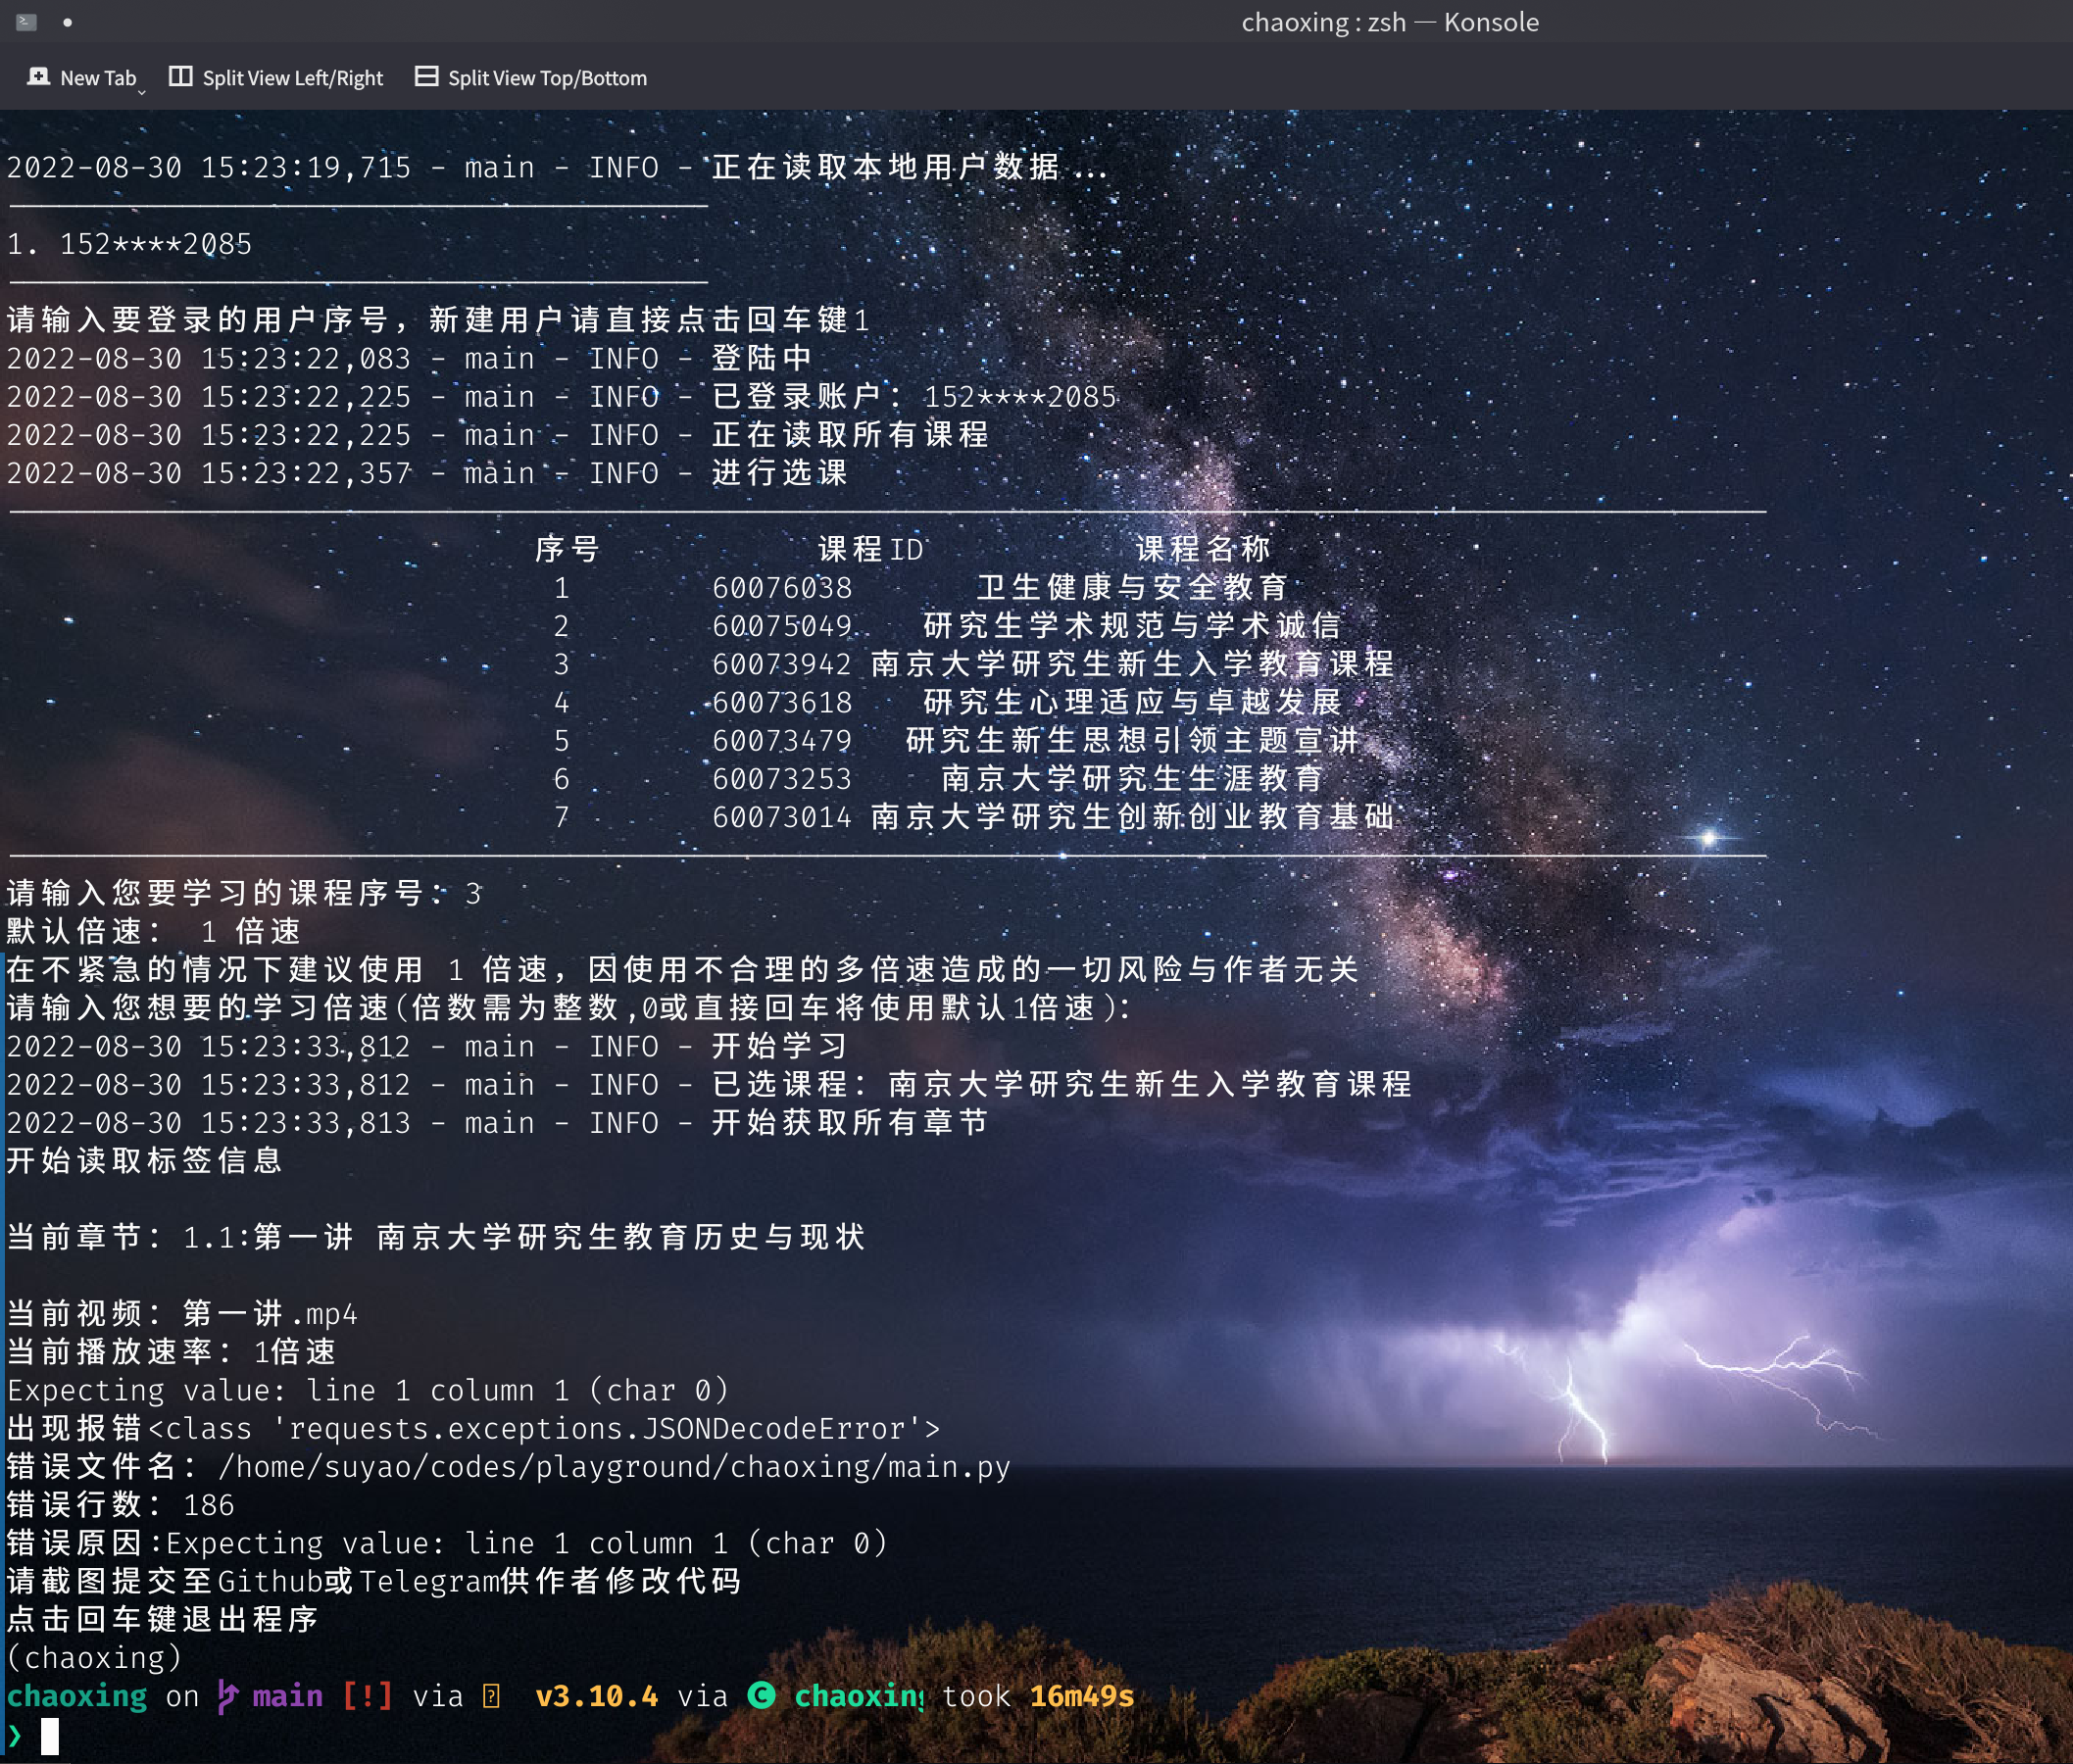Click course ID 60073942
Image resolution: width=2073 pixels, height=1764 pixels.
(782, 664)
